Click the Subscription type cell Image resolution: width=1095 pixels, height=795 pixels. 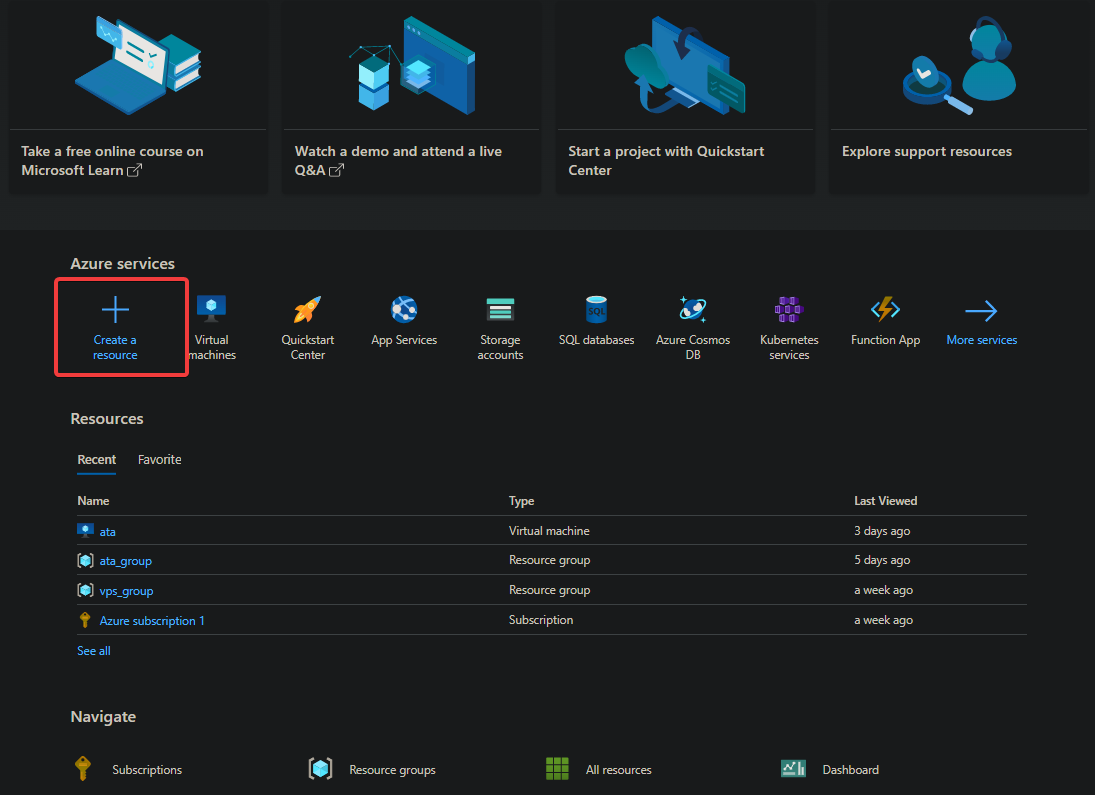click(x=541, y=620)
